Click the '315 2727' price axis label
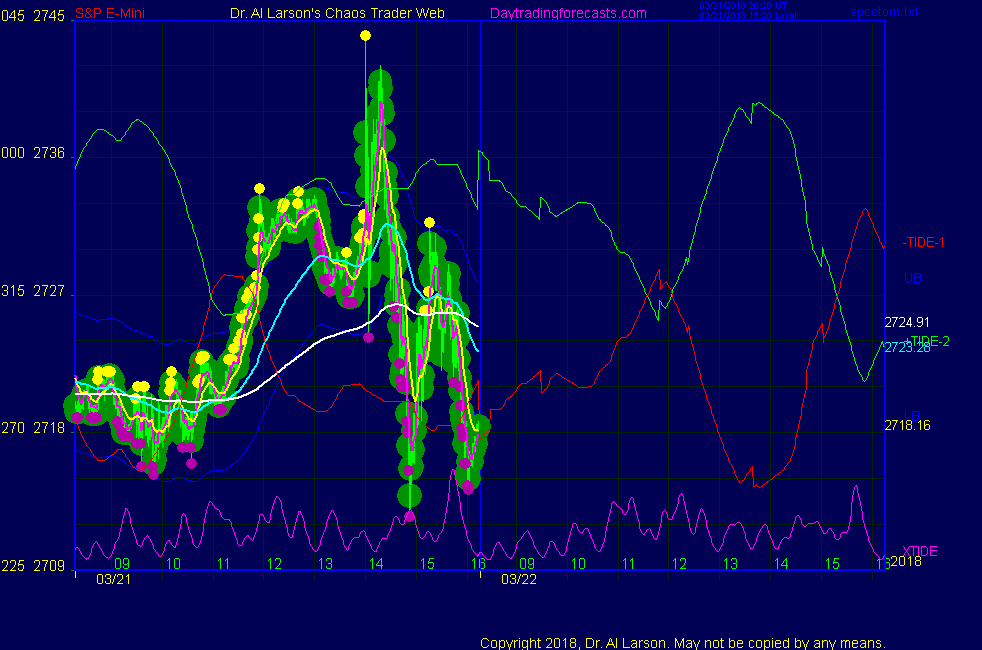The width and height of the screenshot is (982, 650). coord(33,291)
